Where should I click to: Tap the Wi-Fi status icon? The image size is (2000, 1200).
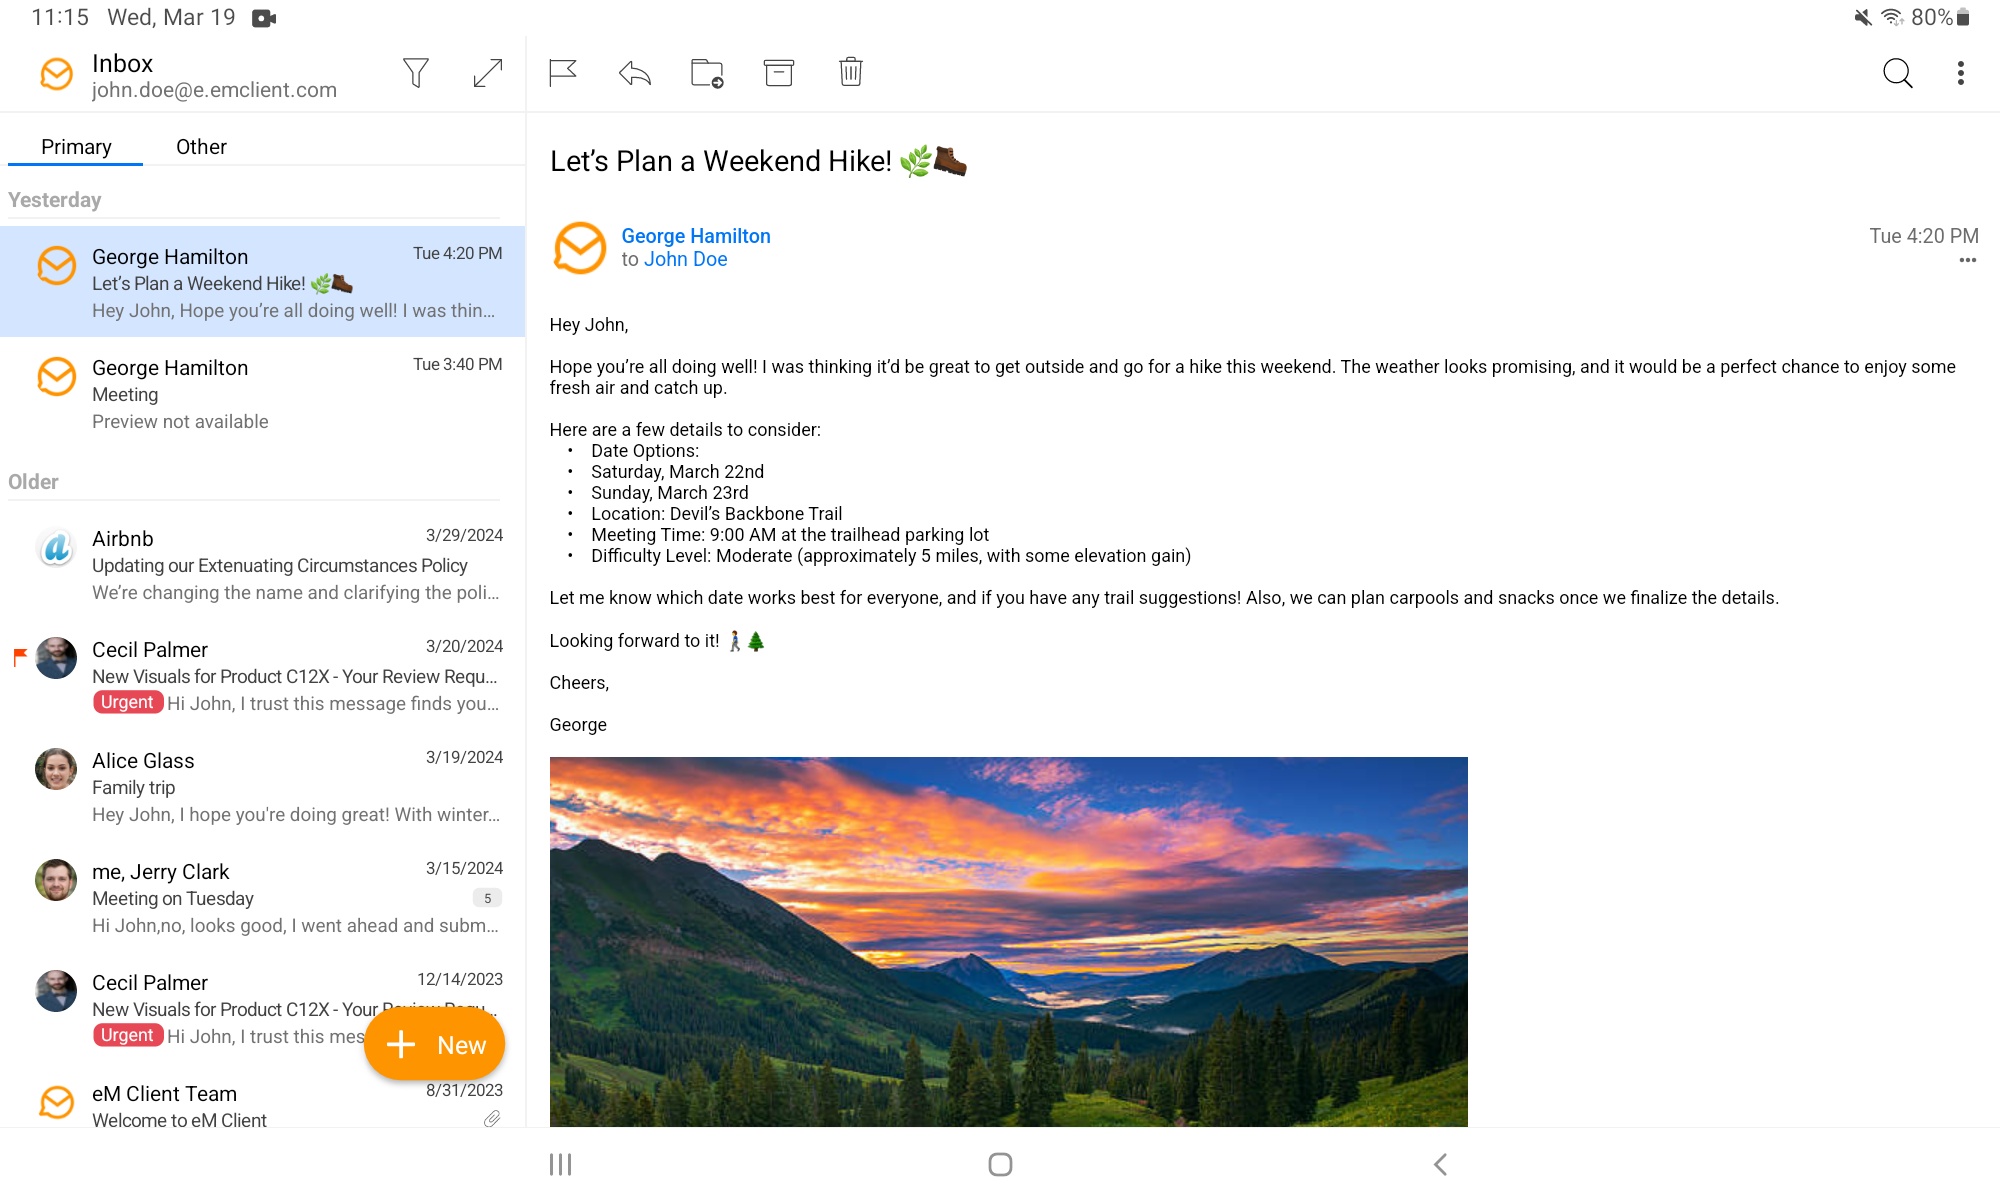(x=1891, y=17)
